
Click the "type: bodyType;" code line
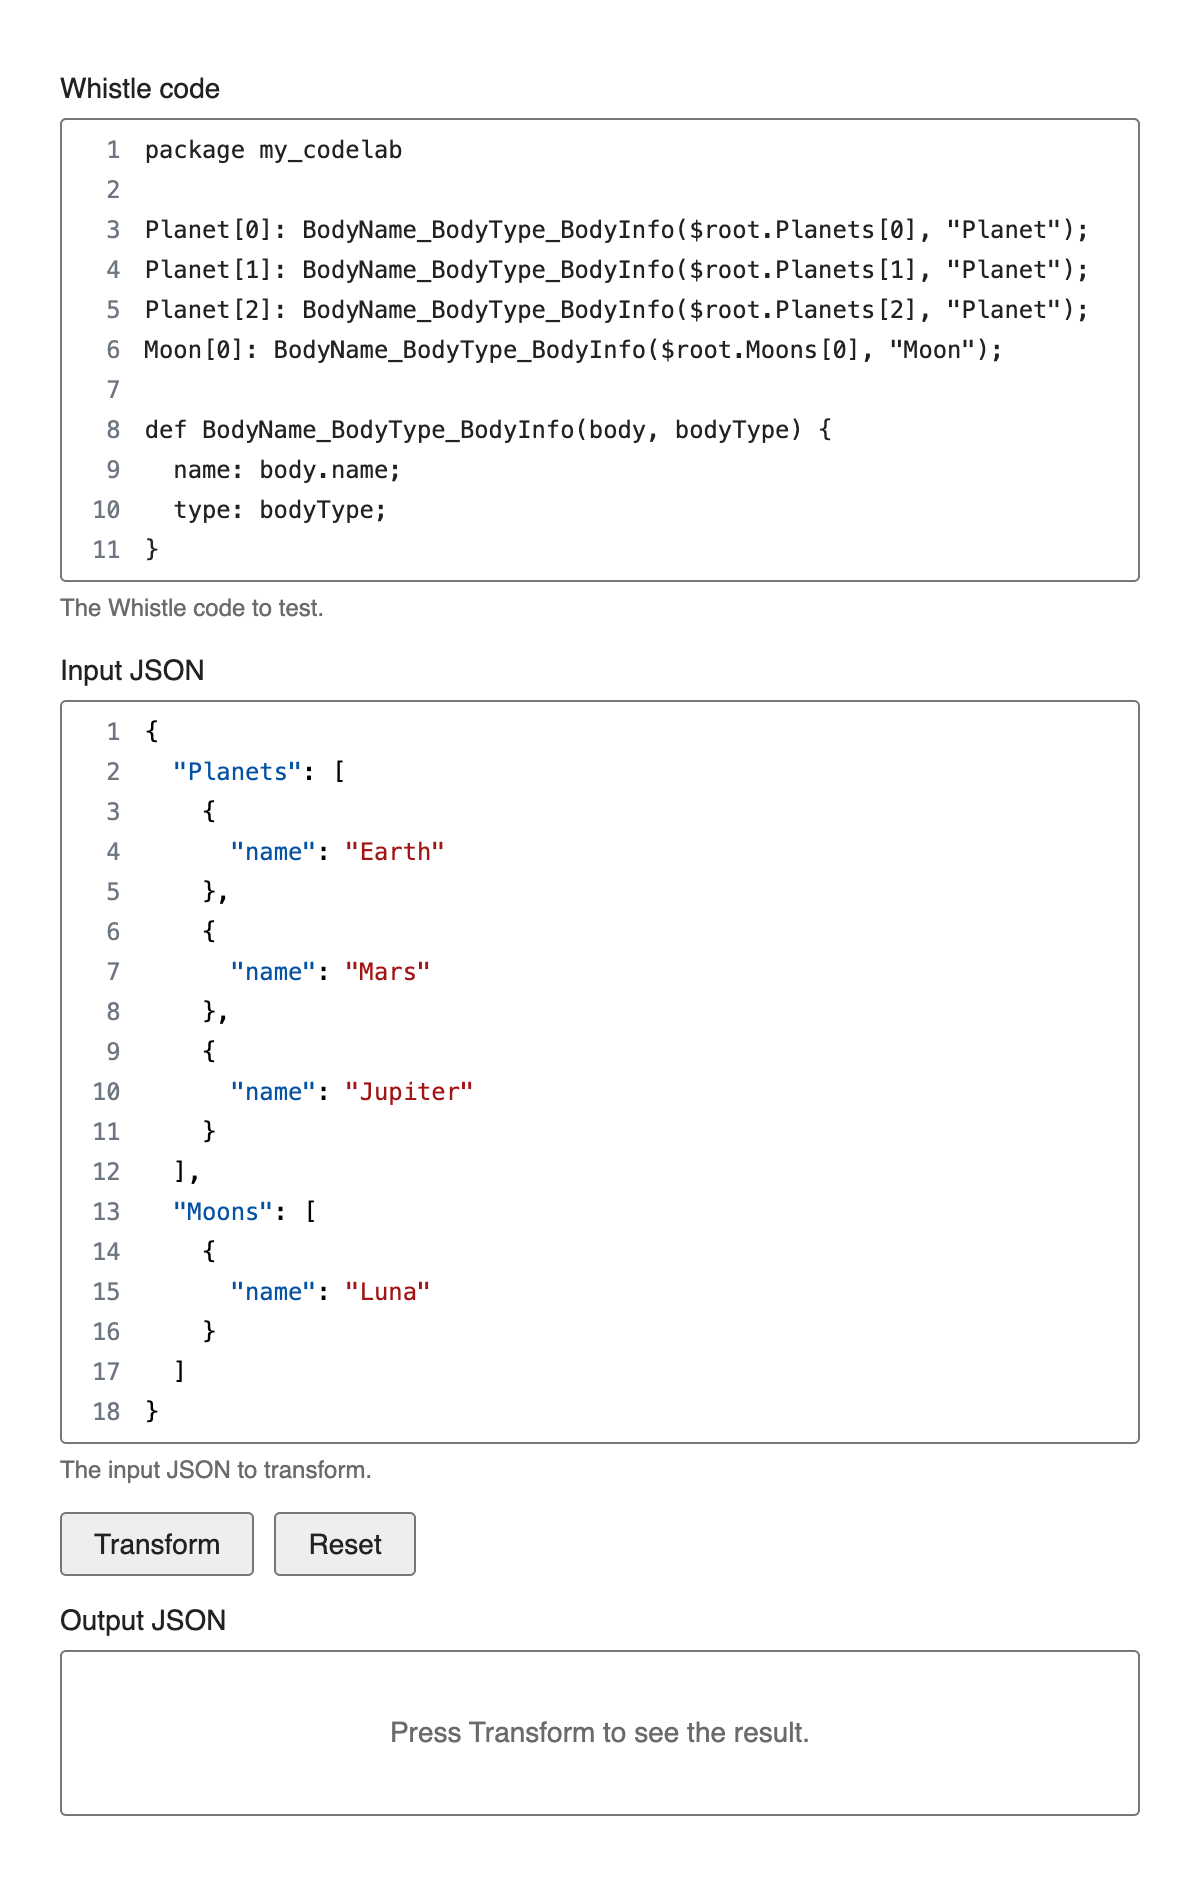pyautogui.click(x=280, y=510)
